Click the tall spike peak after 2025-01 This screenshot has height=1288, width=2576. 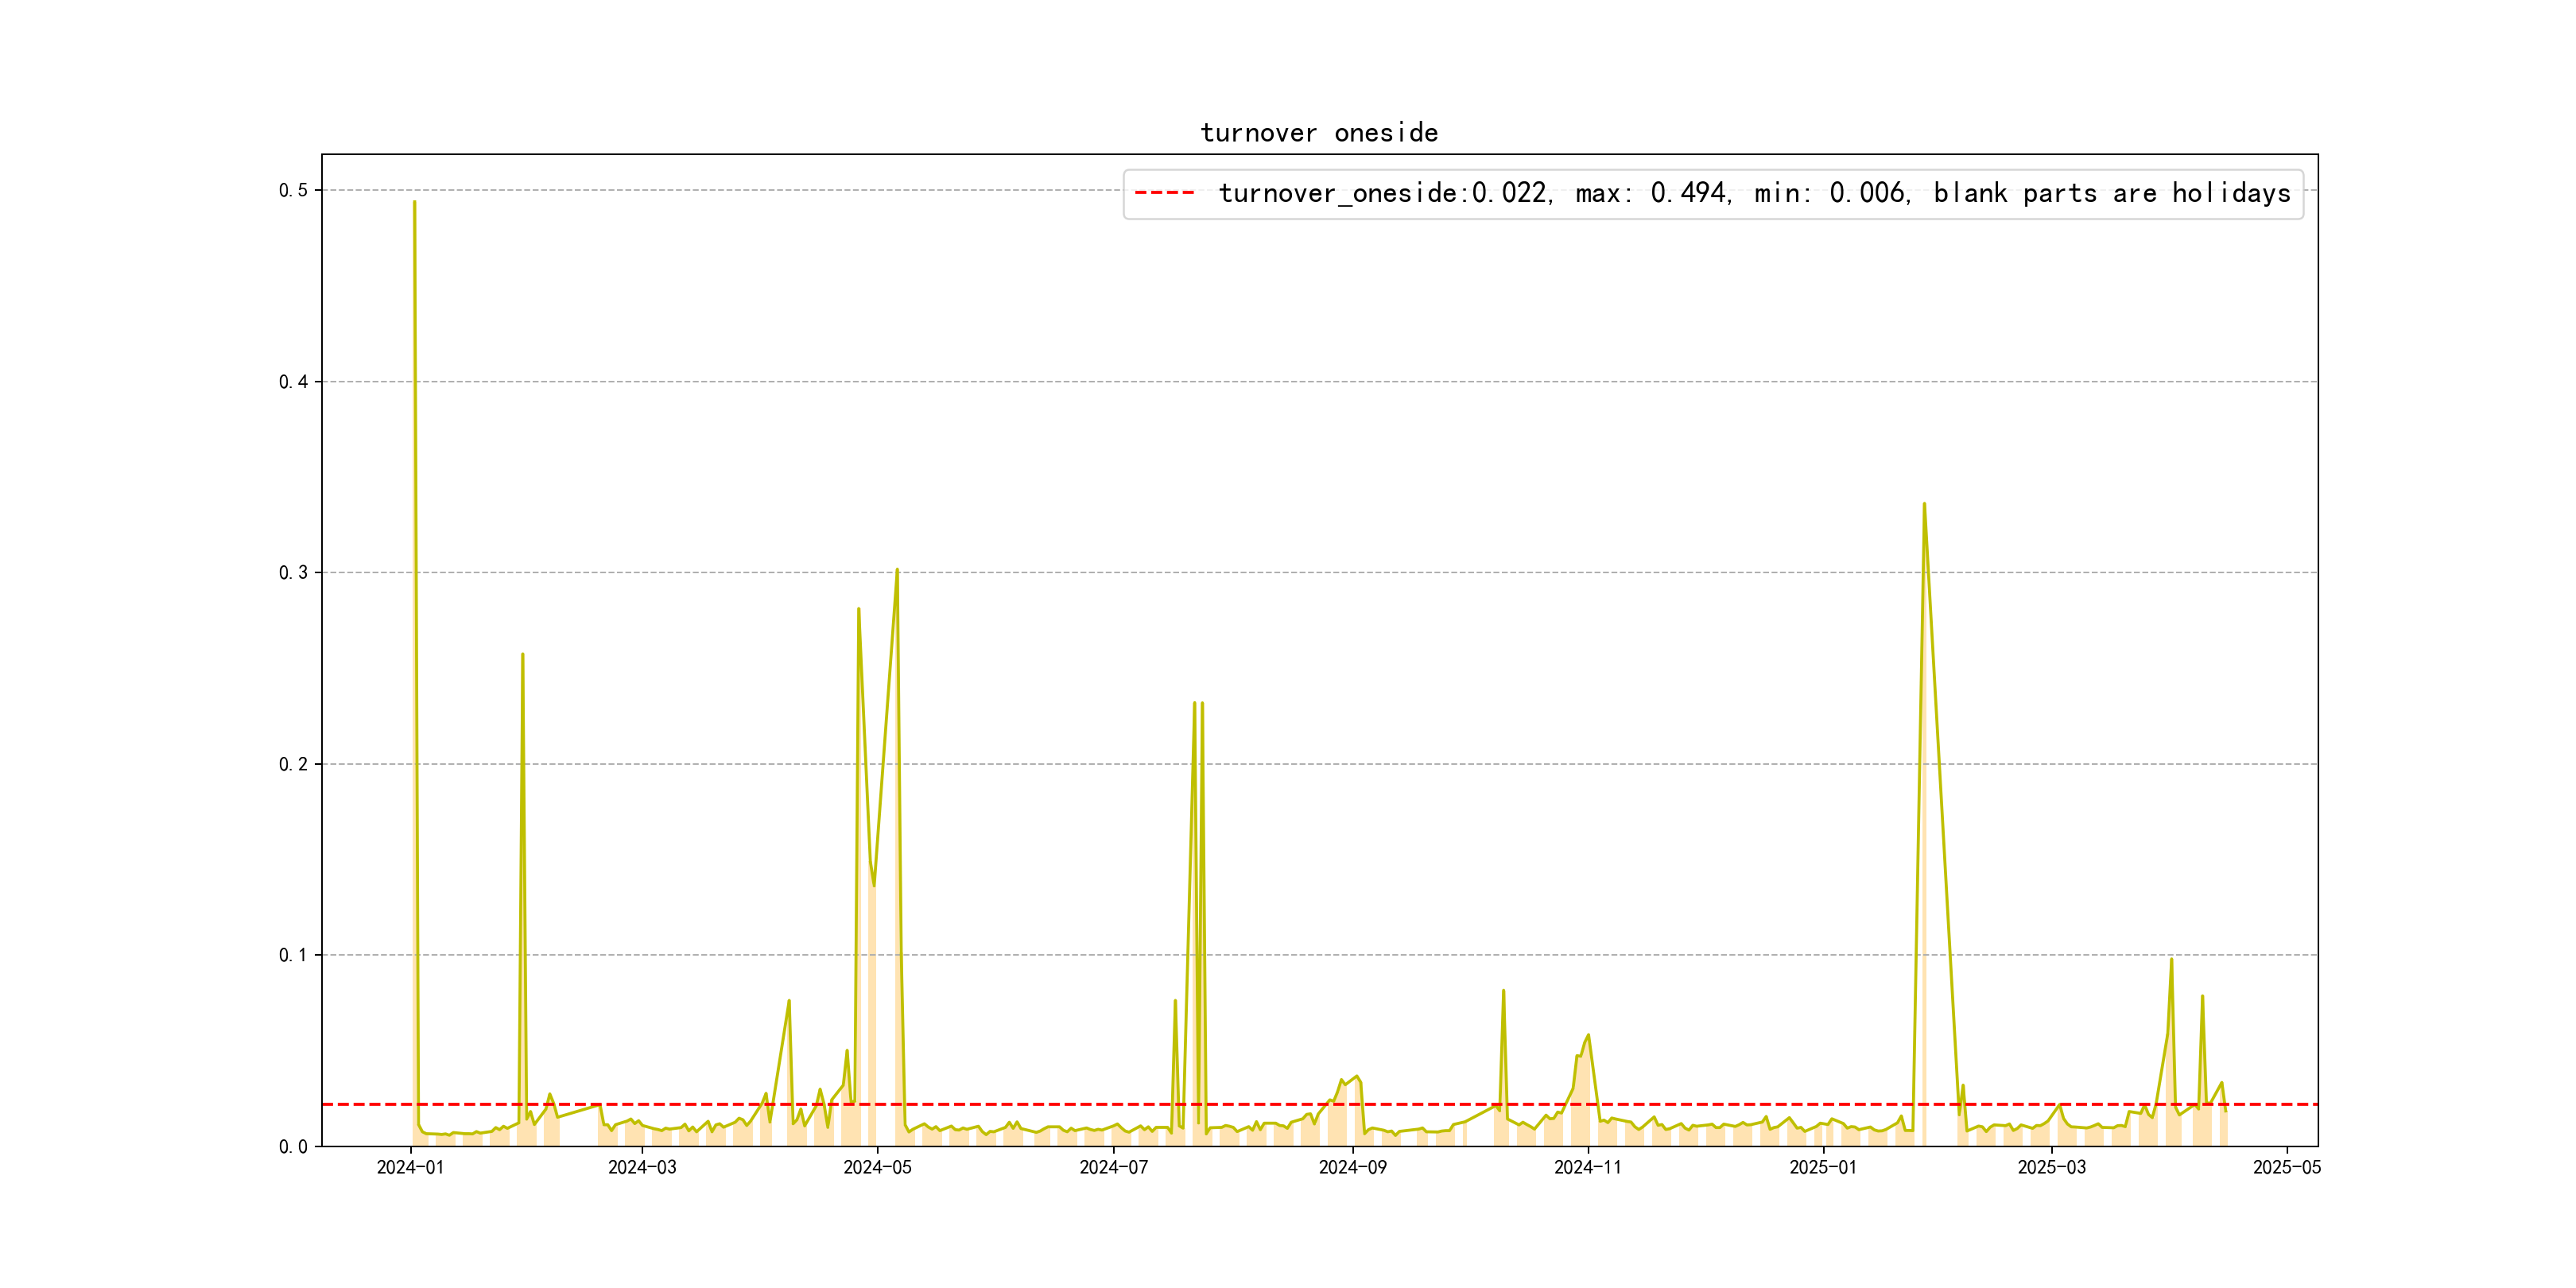(x=1924, y=505)
